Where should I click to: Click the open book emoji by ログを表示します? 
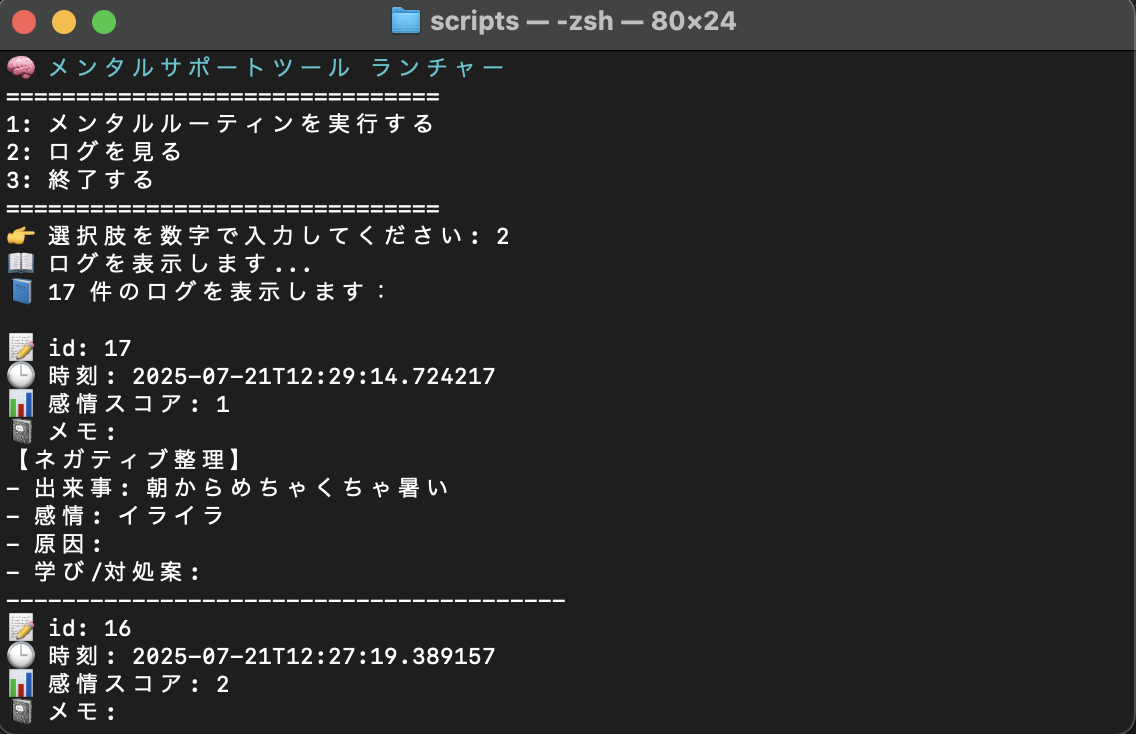pyautogui.click(x=21, y=263)
